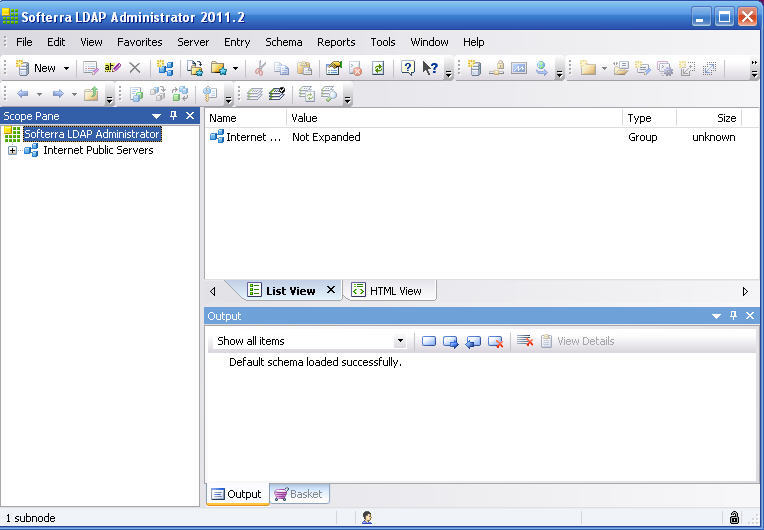Close the List View tab
Screen dimensions: 764x530
pyautogui.click(x=331, y=290)
